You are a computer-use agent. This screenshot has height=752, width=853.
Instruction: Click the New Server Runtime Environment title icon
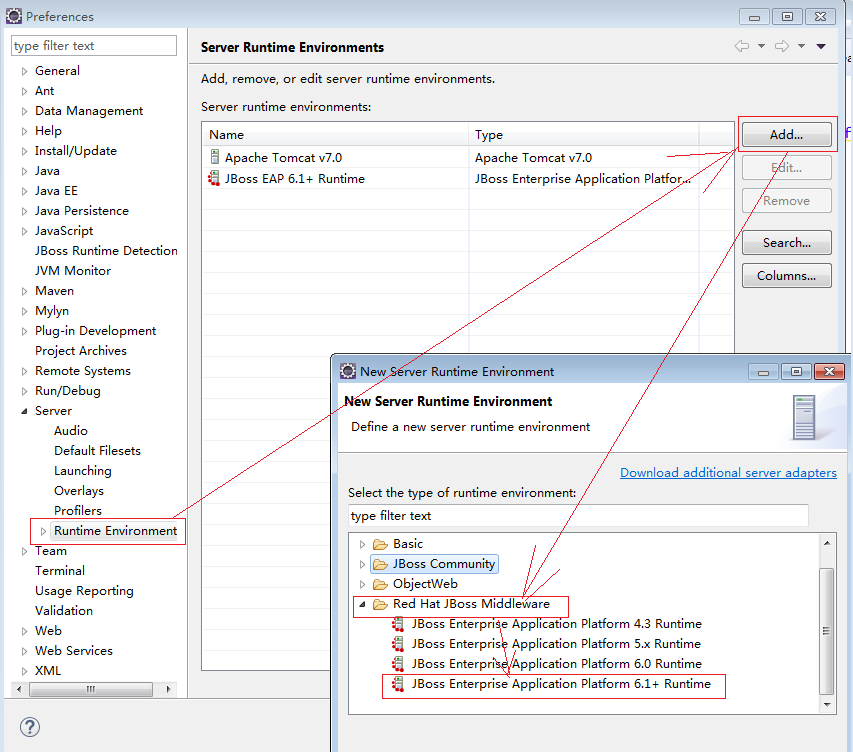pos(348,372)
